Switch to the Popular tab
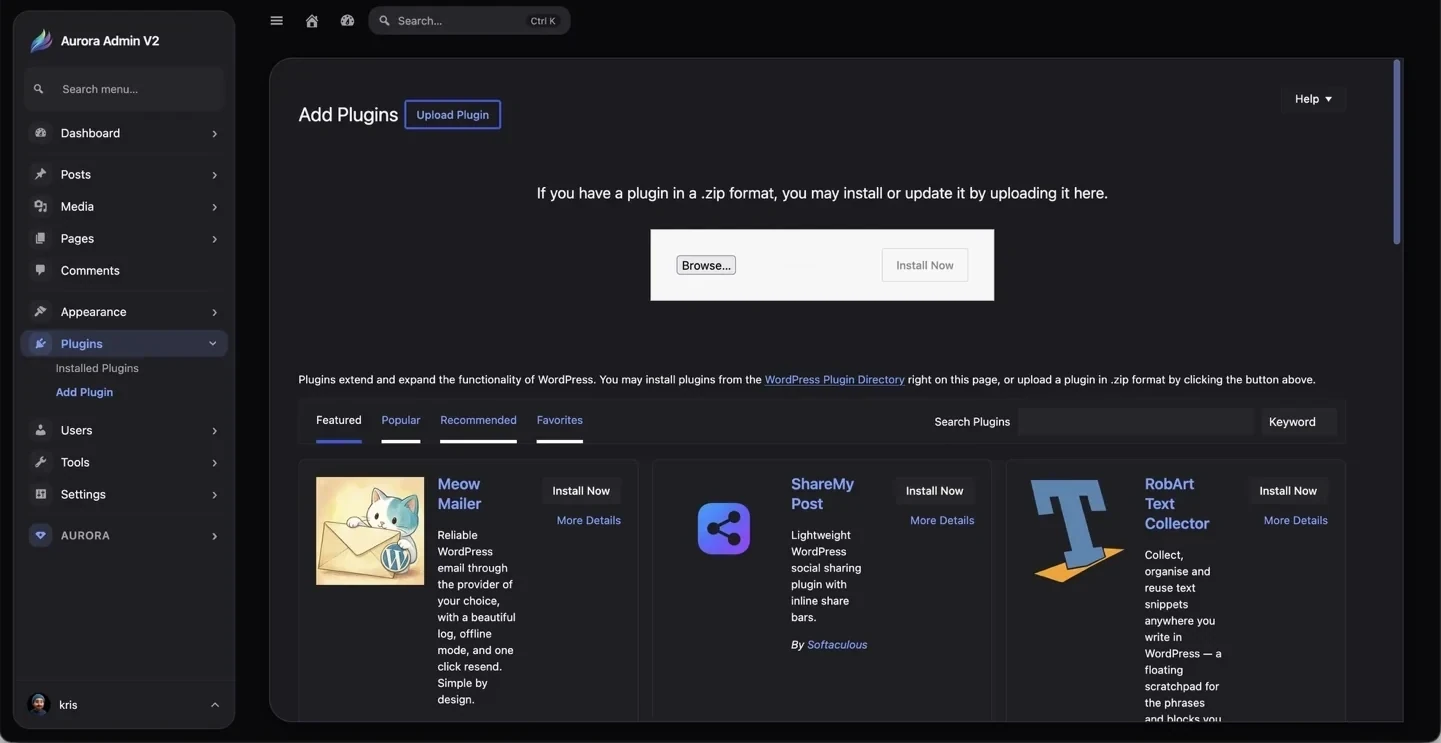The height and width of the screenshot is (743, 1441). pyautogui.click(x=401, y=421)
